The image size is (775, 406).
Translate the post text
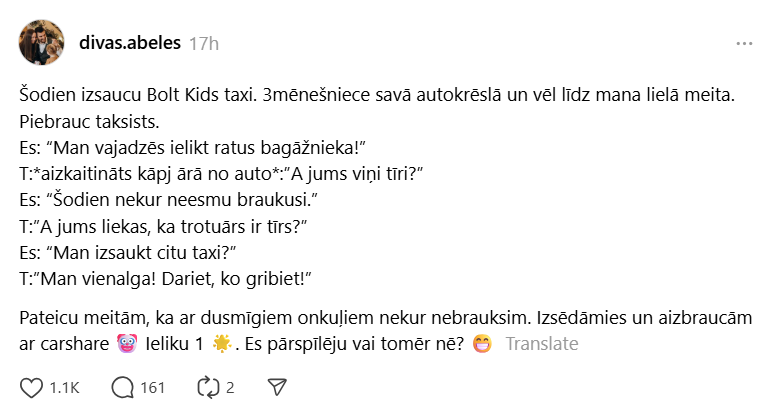tap(542, 344)
